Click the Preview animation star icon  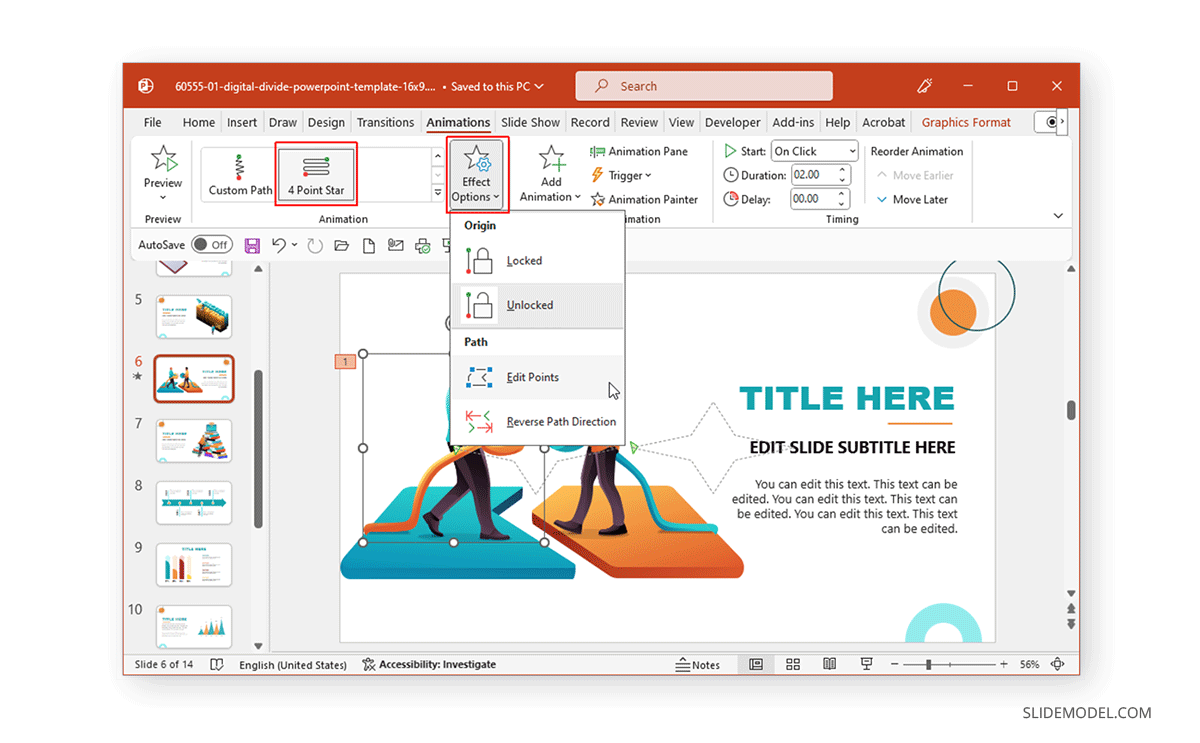click(x=163, y=160)
